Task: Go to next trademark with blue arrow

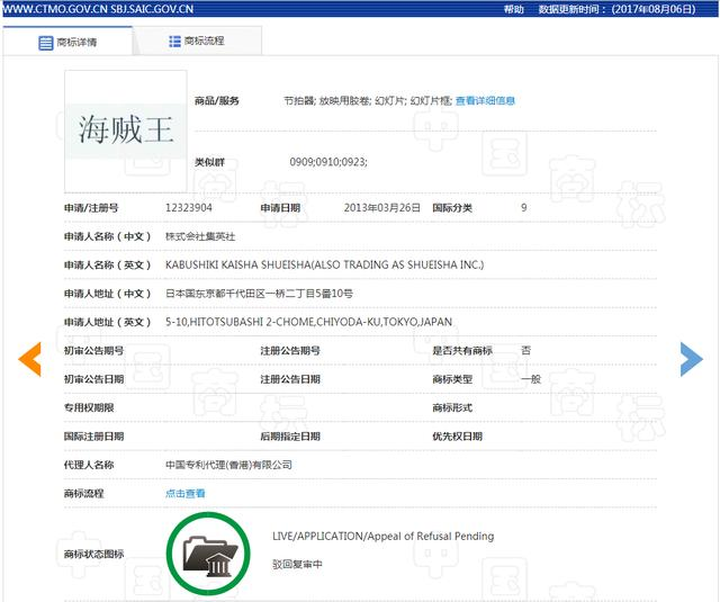Action: point(691,359)
